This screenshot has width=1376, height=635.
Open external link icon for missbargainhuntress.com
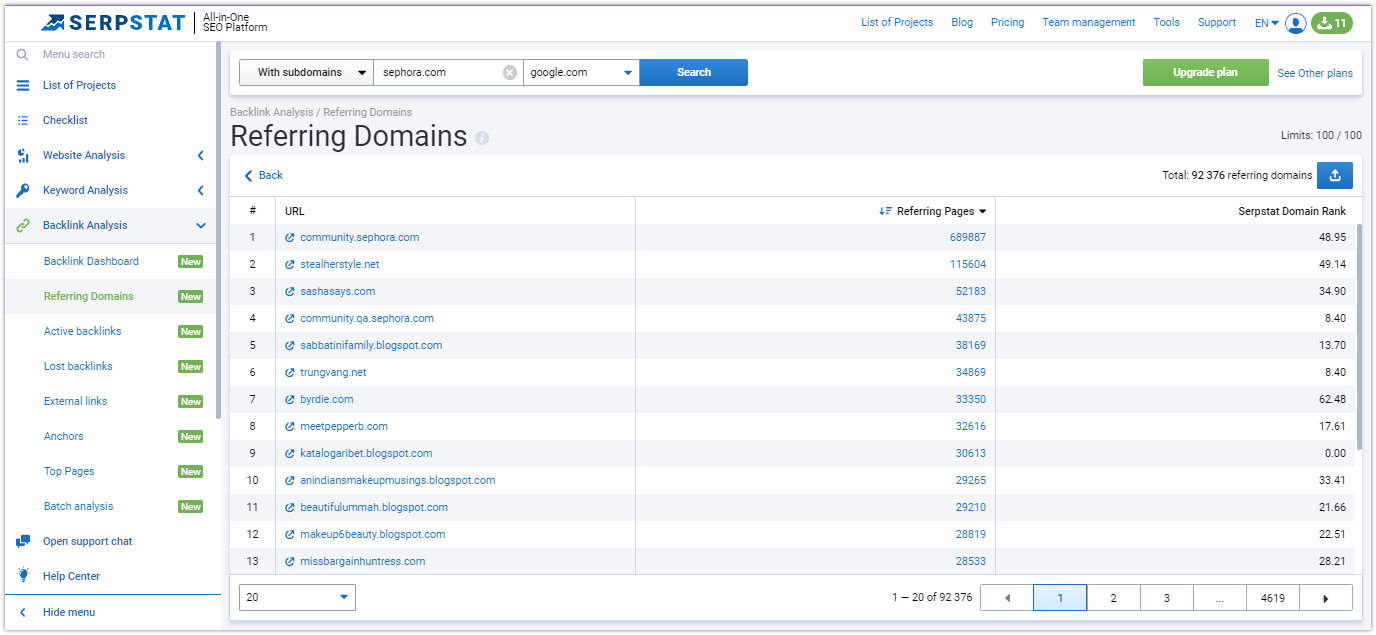coord(290,562)
